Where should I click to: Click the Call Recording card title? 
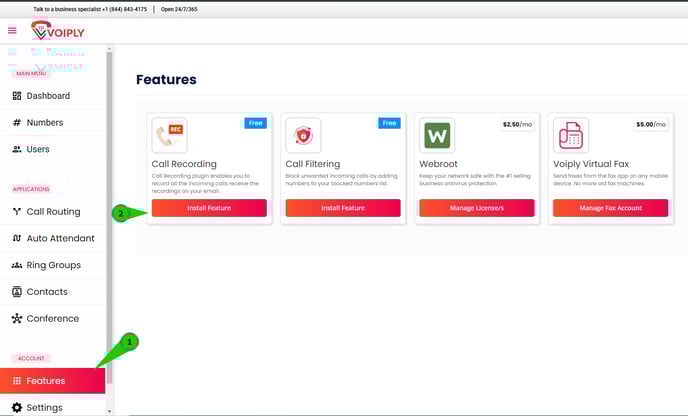pyautogui.click(x=184, y=164)
